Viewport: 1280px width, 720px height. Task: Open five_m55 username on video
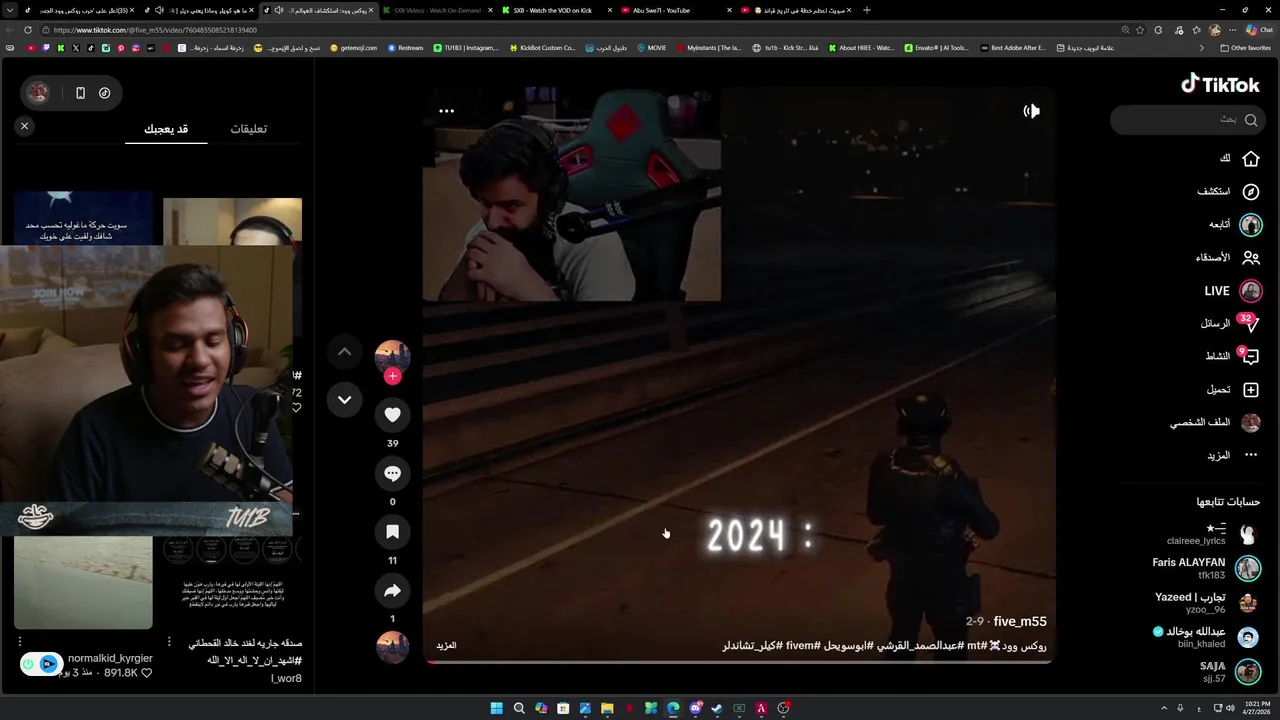point(1020,621)
